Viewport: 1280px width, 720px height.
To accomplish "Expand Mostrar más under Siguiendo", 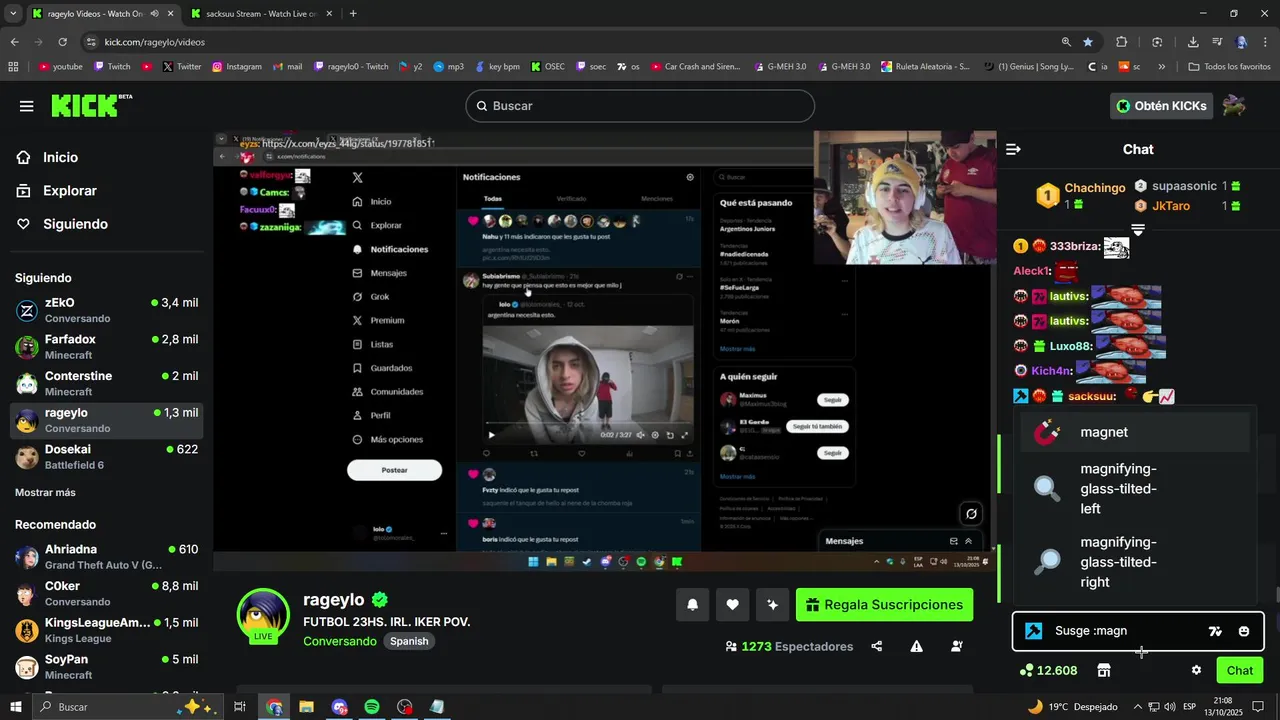I will tap(45, 493).
